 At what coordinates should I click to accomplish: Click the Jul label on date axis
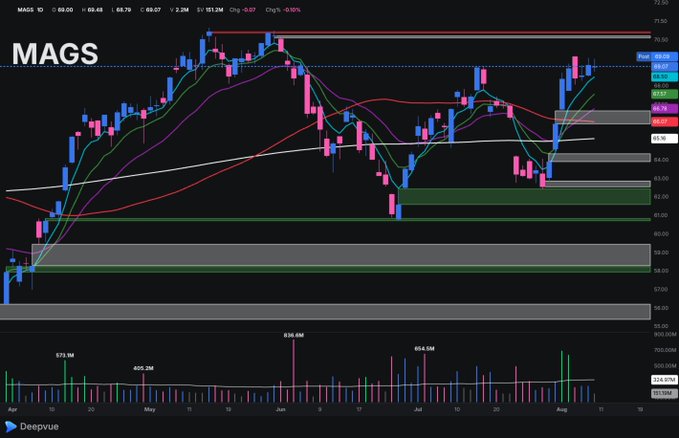[418, 409]
